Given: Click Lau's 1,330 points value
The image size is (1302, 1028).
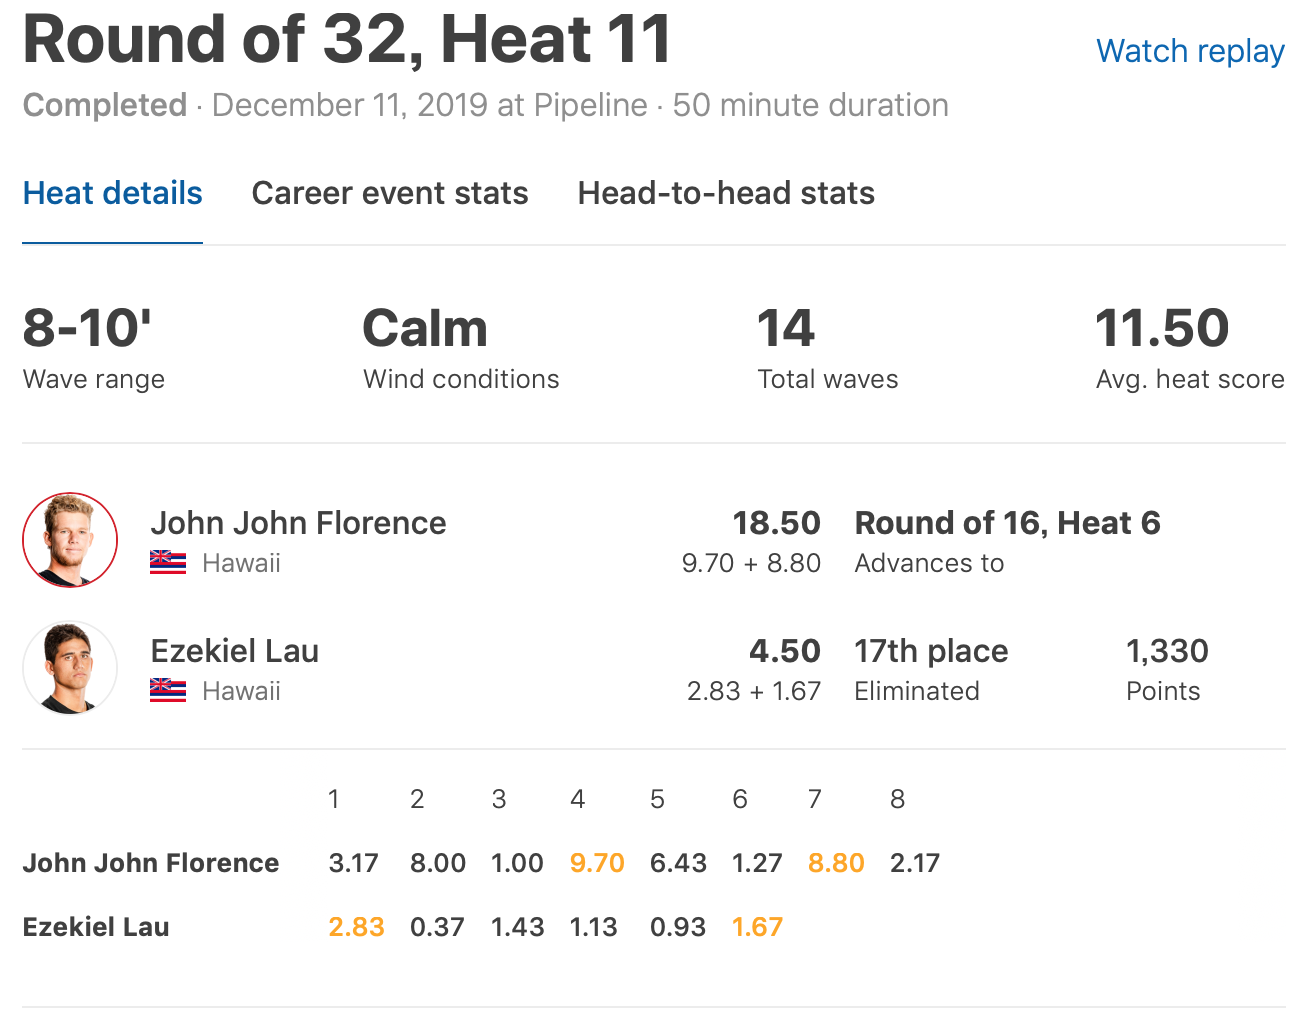Looking at the screenshot, I should [x=1167, y=651].
